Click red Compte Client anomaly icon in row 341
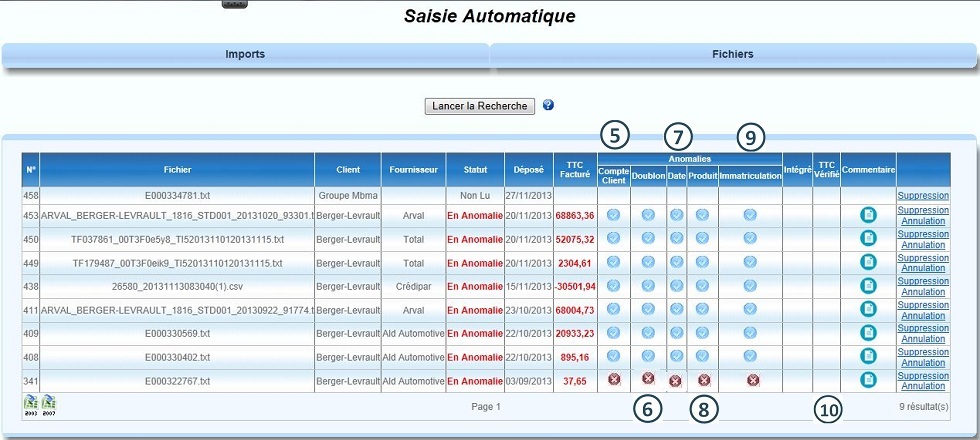 [613, 379]
